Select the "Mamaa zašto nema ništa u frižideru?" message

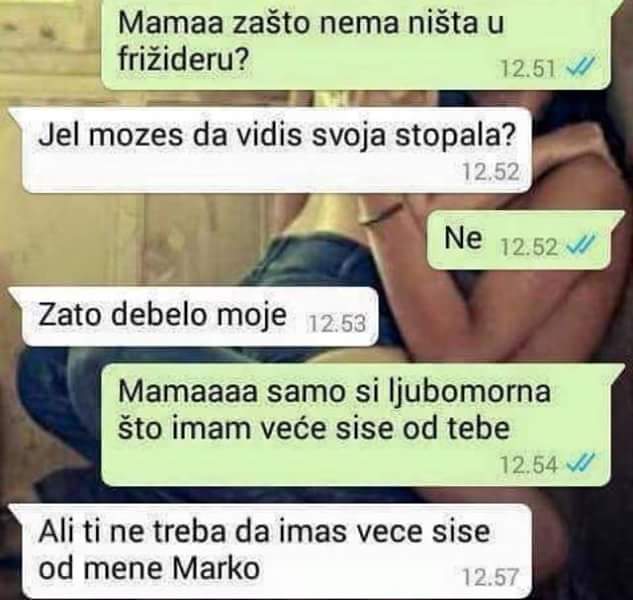pyautogui.click(x=357, y=44)
